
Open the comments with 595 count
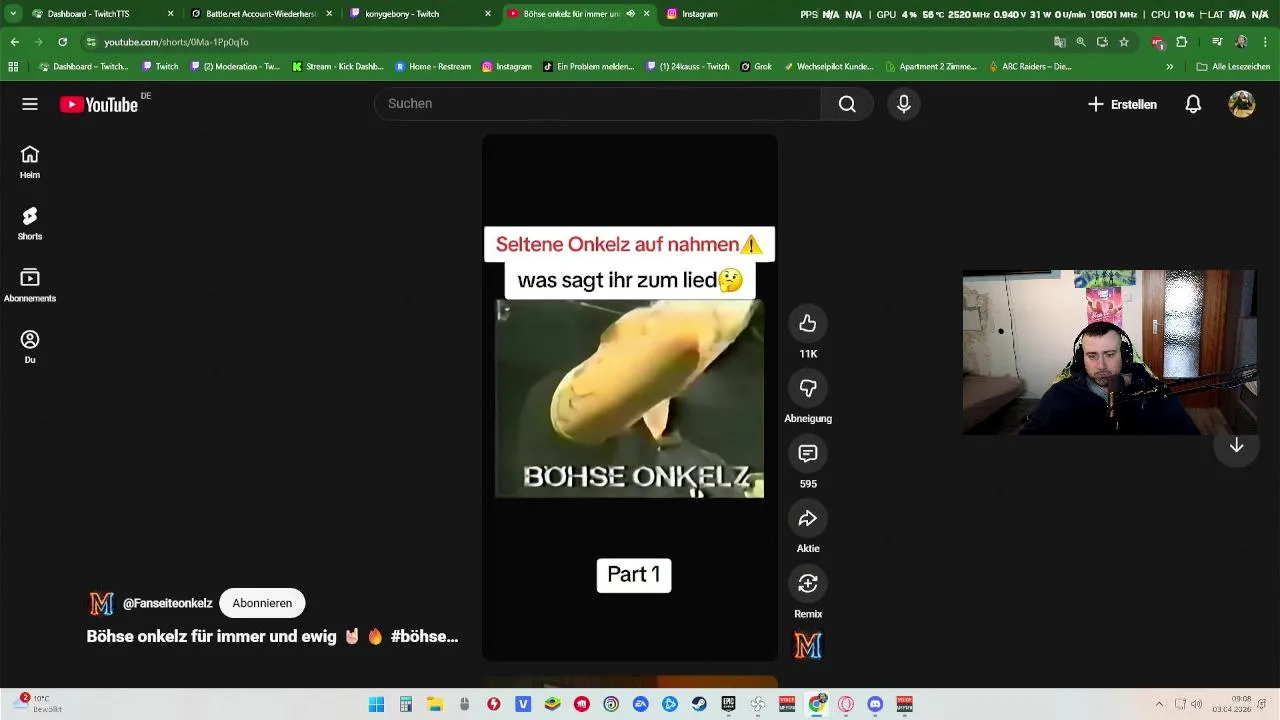(808, 454)
